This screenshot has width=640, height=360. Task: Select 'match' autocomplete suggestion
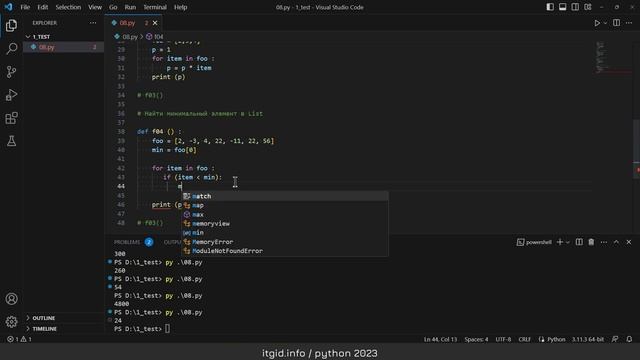click(285, 196)
